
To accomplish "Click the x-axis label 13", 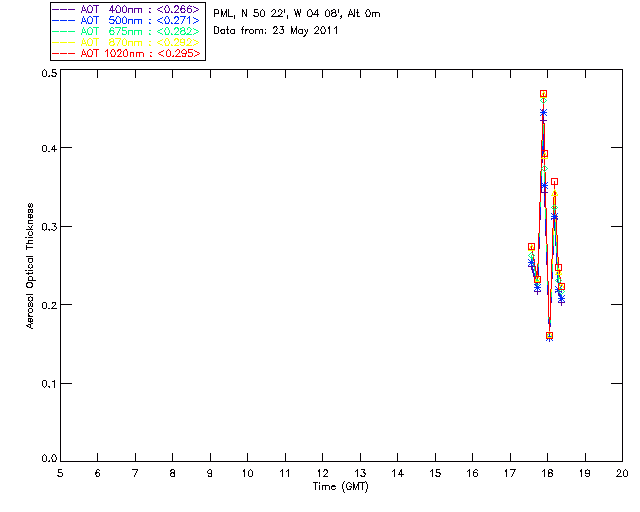I will tap(360, 473).
